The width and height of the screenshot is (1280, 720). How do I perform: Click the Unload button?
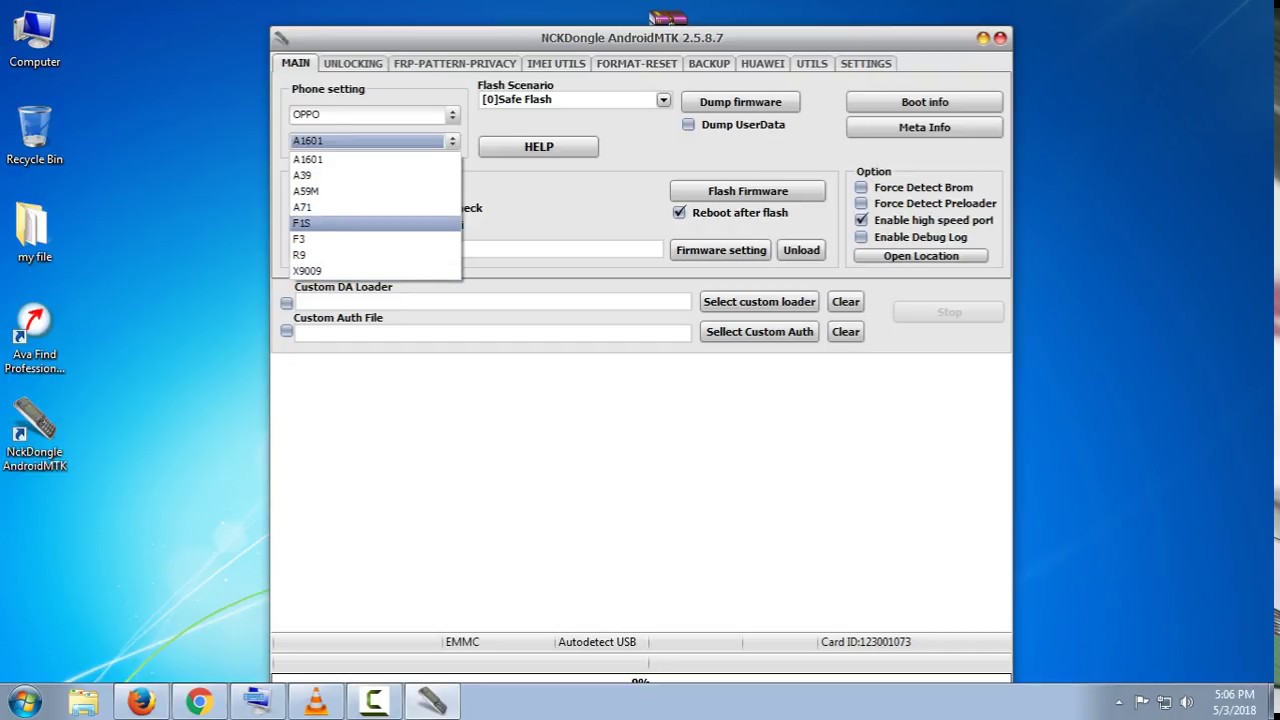[x=801, y=250]
